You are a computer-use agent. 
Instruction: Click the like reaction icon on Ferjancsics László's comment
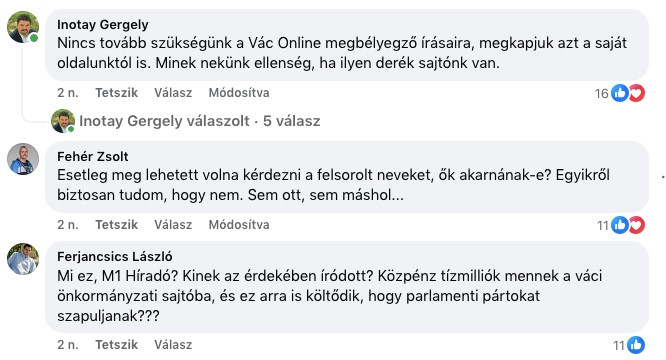coord(636,345)
